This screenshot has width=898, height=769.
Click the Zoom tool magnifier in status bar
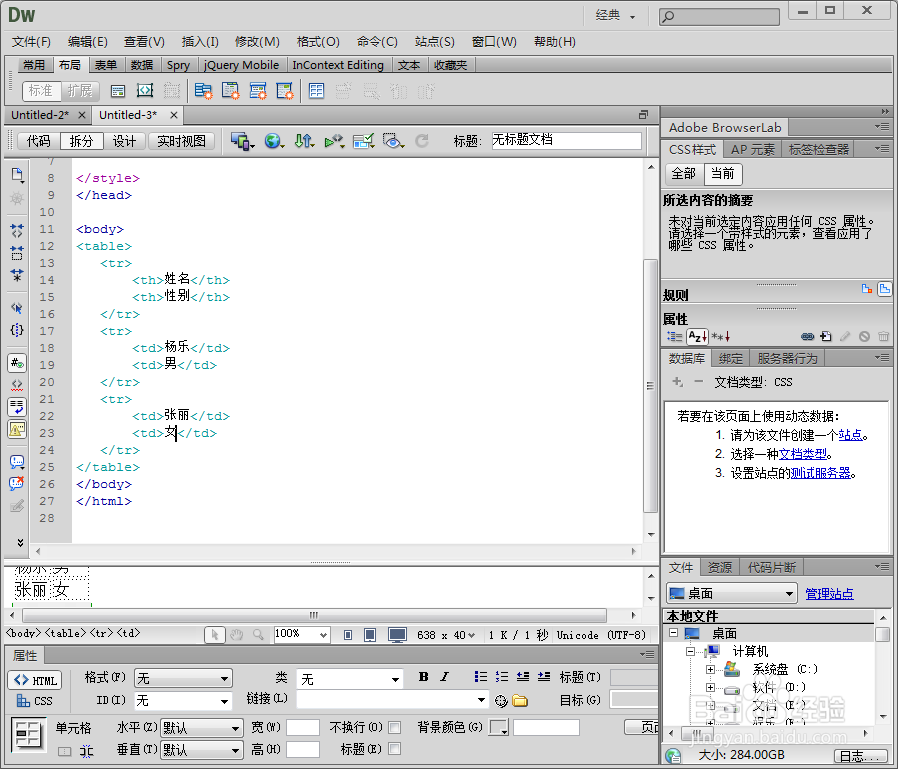[258, 635]
